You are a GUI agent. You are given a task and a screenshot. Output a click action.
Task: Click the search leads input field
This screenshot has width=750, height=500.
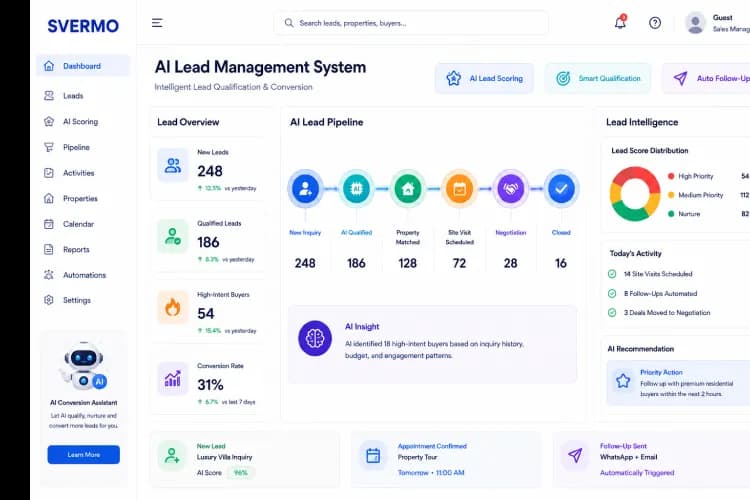[x=411, y=23]
